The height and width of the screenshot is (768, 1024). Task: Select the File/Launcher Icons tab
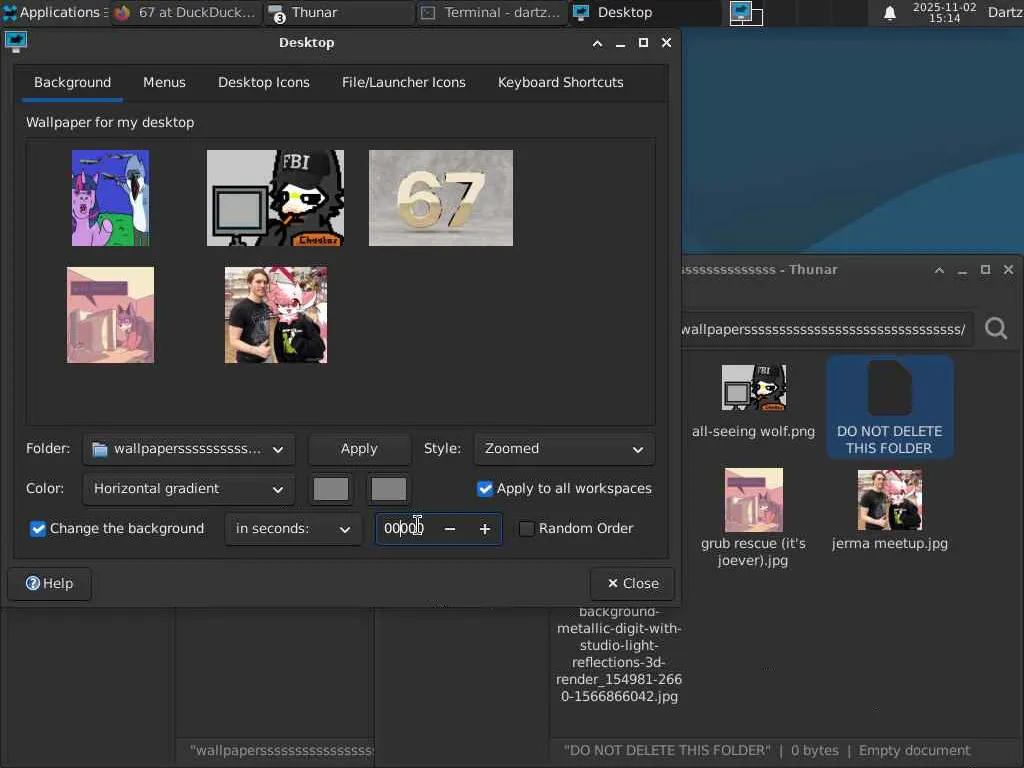(404, 82)
